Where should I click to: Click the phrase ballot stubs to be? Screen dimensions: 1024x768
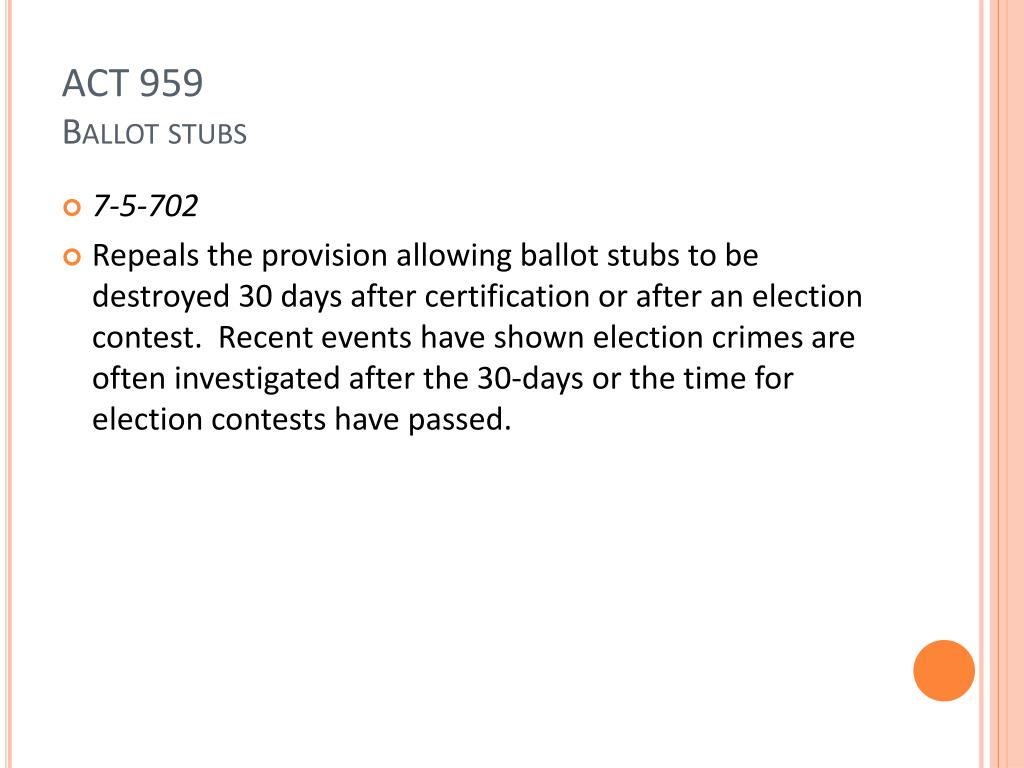tap(639, 255)
